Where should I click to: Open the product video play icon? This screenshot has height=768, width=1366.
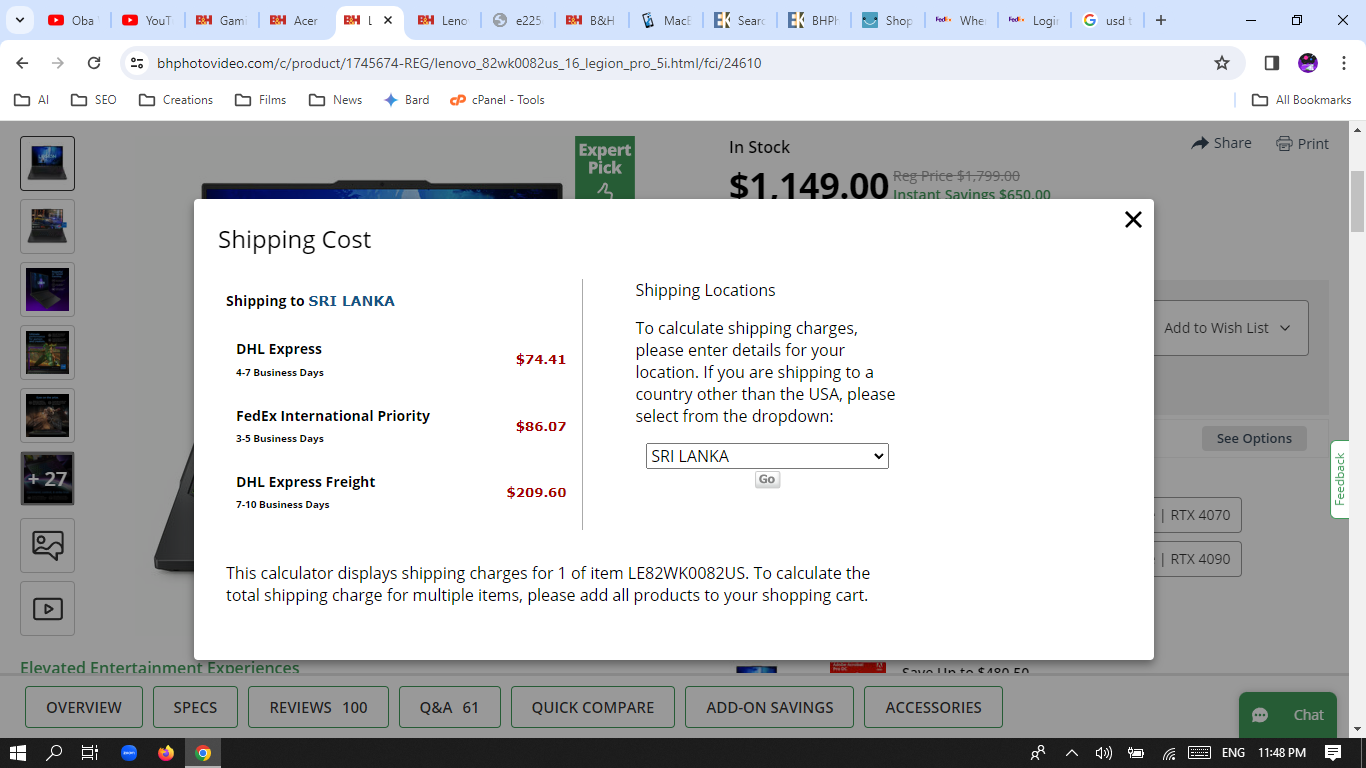click(48, 608)
